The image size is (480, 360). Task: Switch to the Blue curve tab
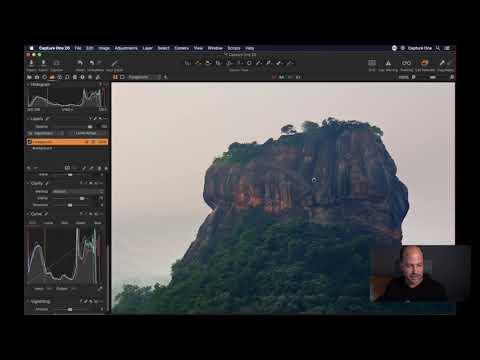pos(98,223)
